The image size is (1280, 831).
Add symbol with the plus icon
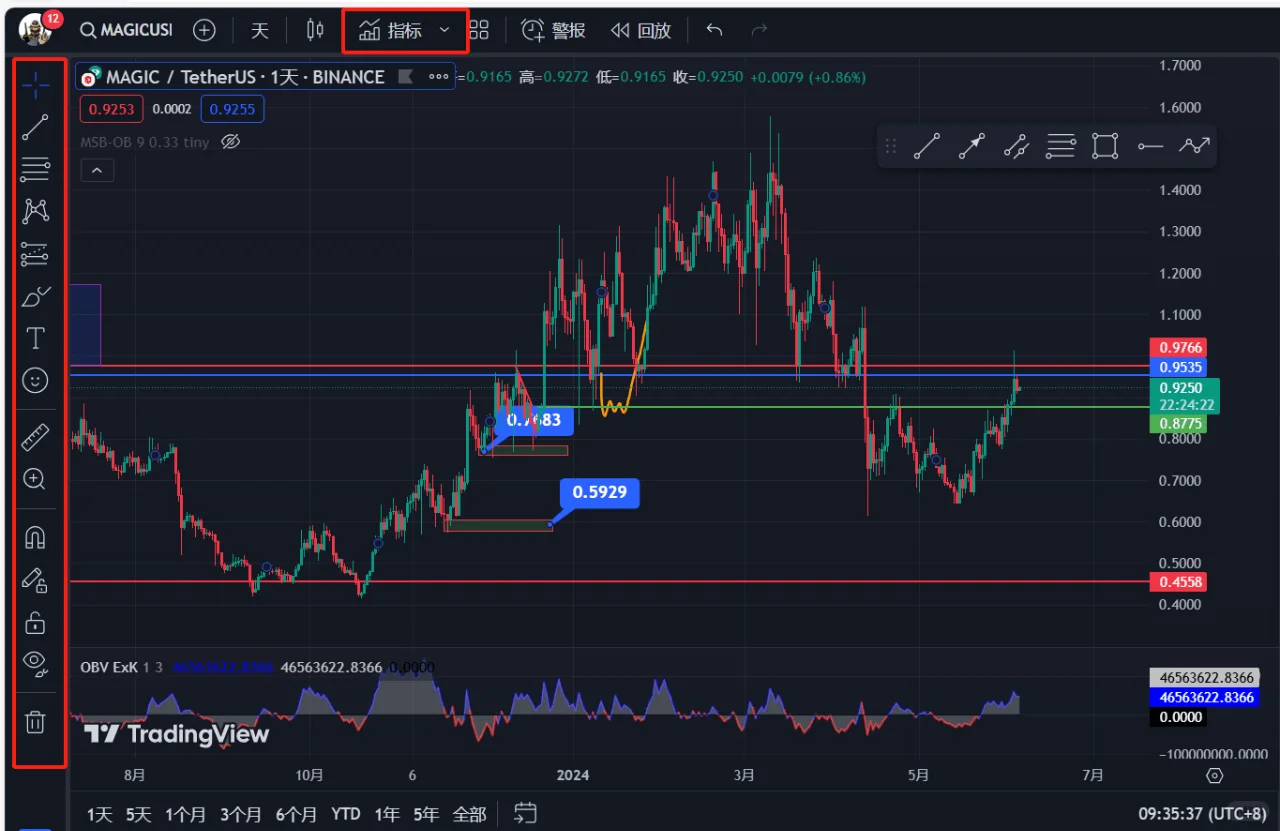pos(204,30)
